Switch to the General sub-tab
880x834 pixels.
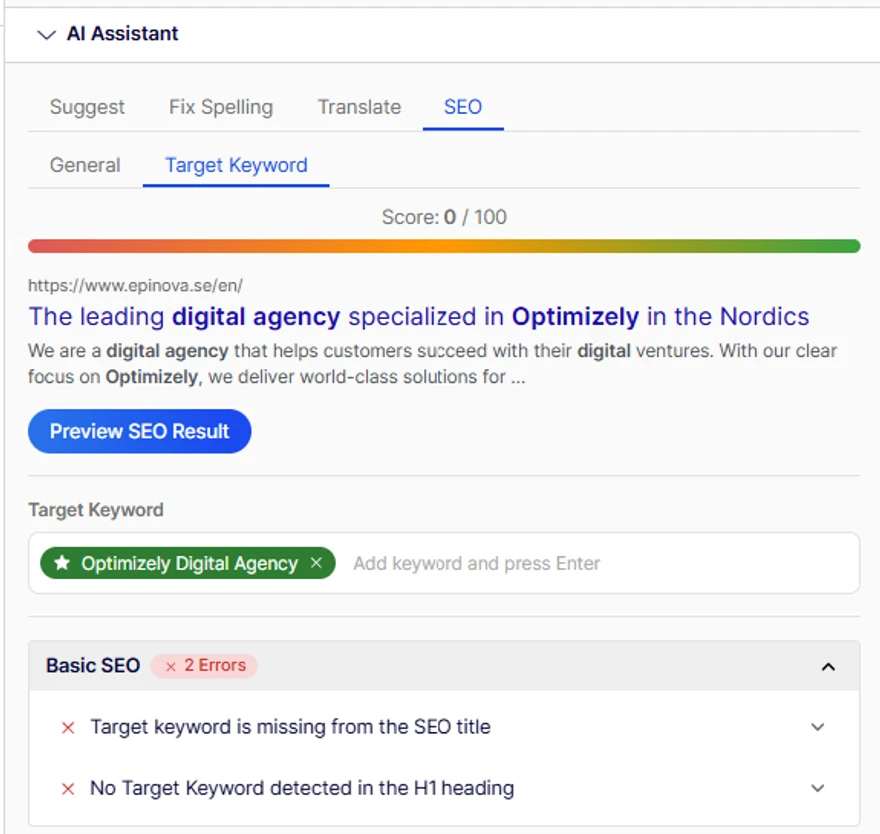pos(85,165)
